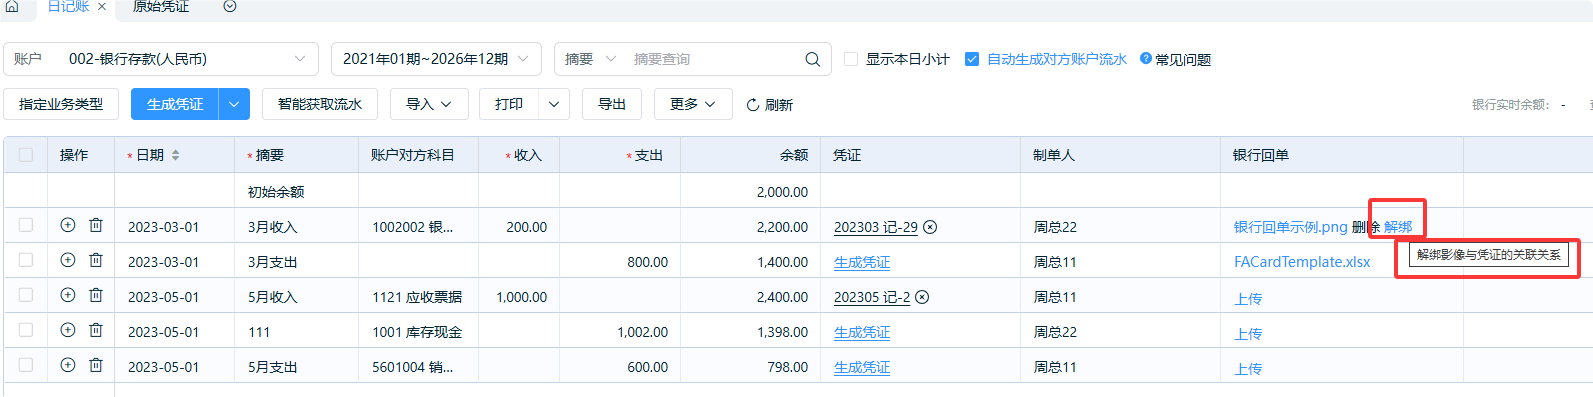Delete the 3月支出 row with trash icon

coord(96,260)
